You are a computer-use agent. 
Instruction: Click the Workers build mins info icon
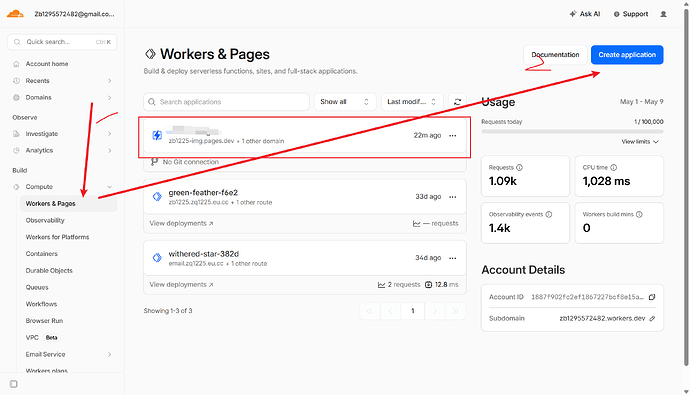639,215
